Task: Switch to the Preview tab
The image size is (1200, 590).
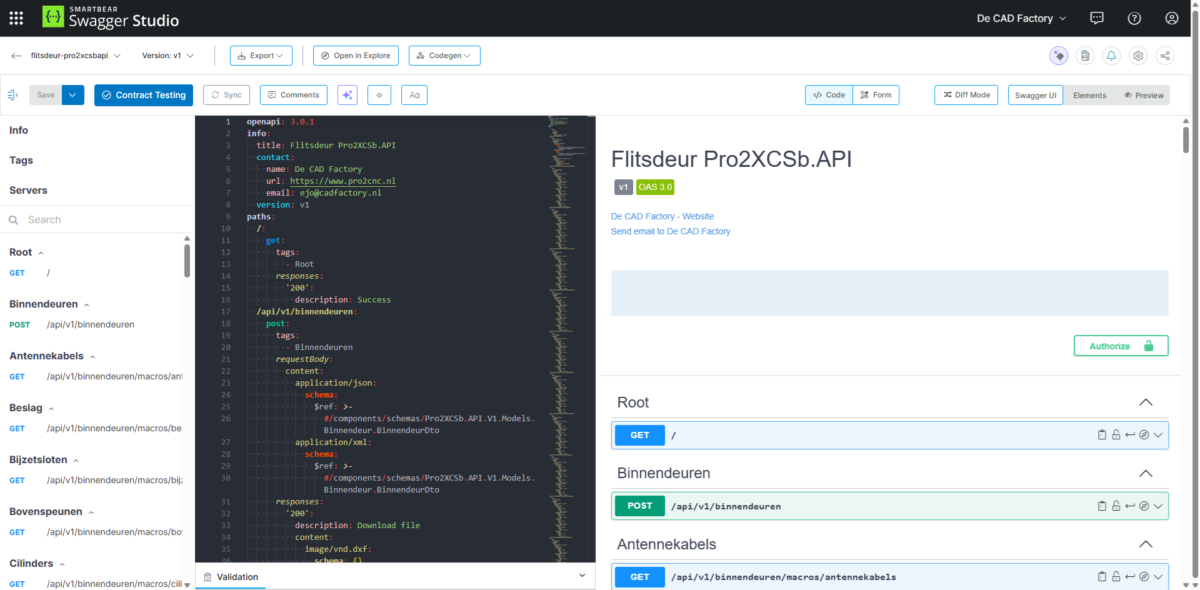Action: [x=1144, y=95]
